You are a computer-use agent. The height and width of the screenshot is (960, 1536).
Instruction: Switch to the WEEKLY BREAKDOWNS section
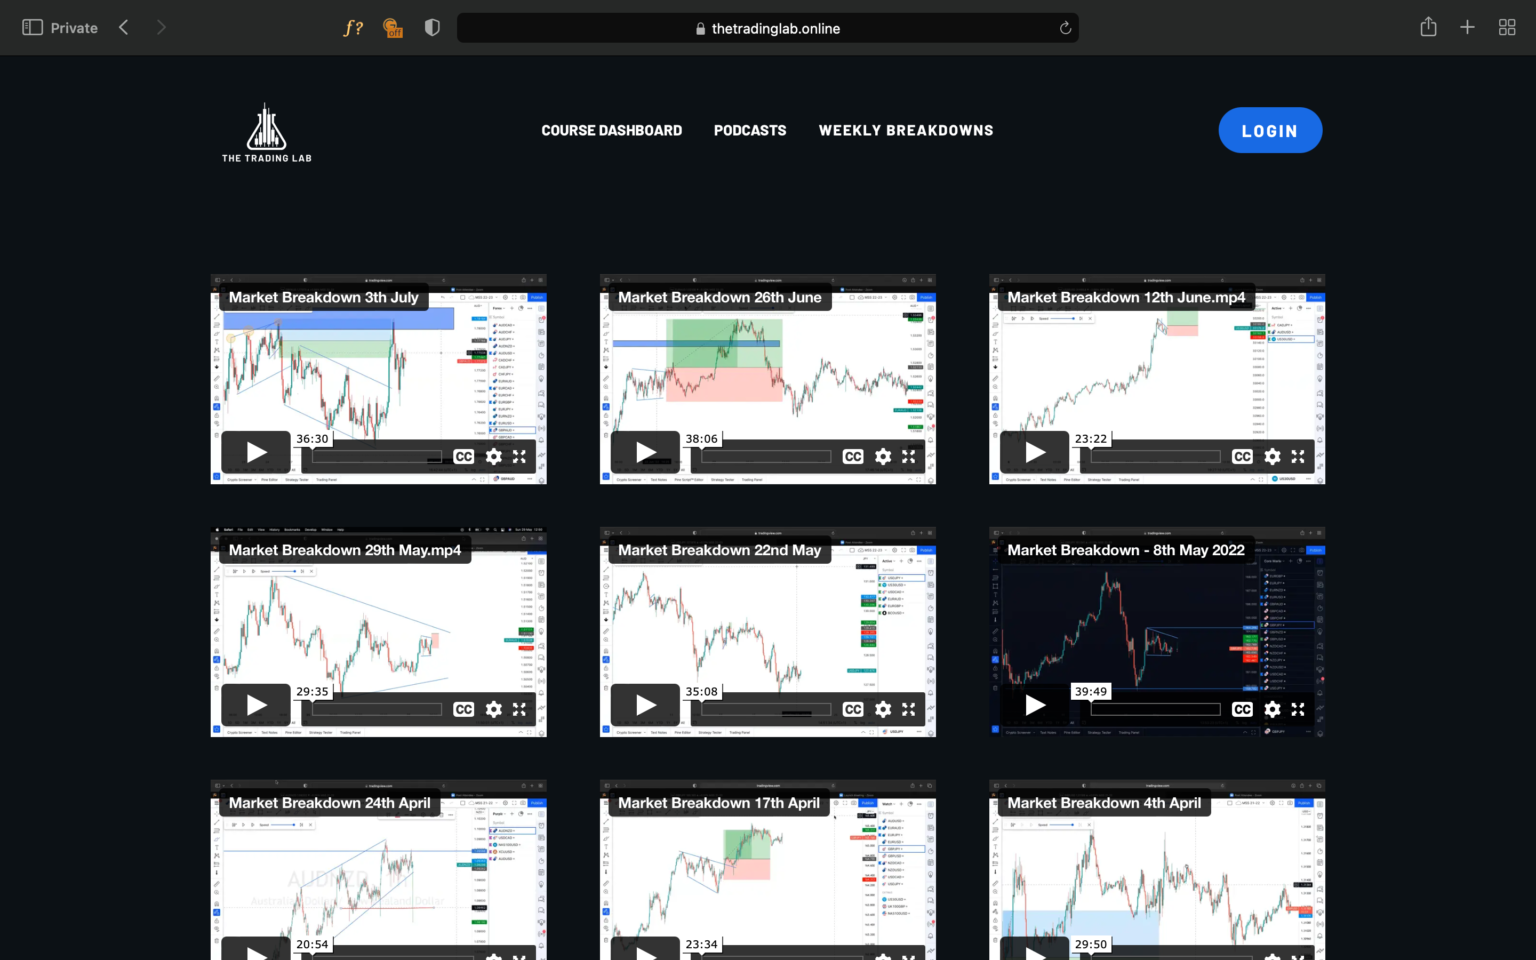pyautogui.click(x=905, y=130)
